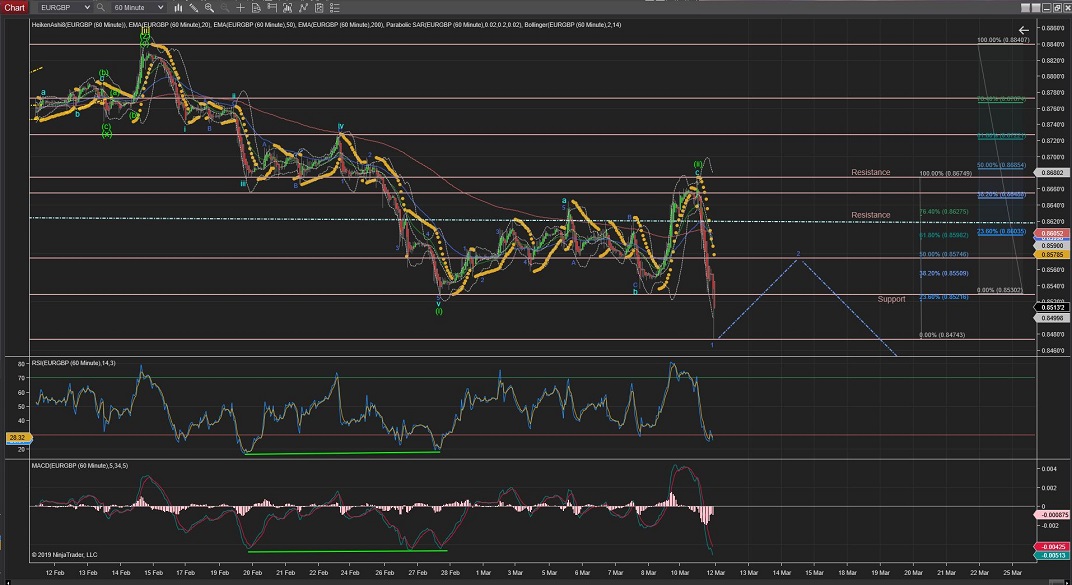This screenshot has width=1072, height=585.
Task: Open the chart templates clipboard icon
Action: [x=319, y=8]
